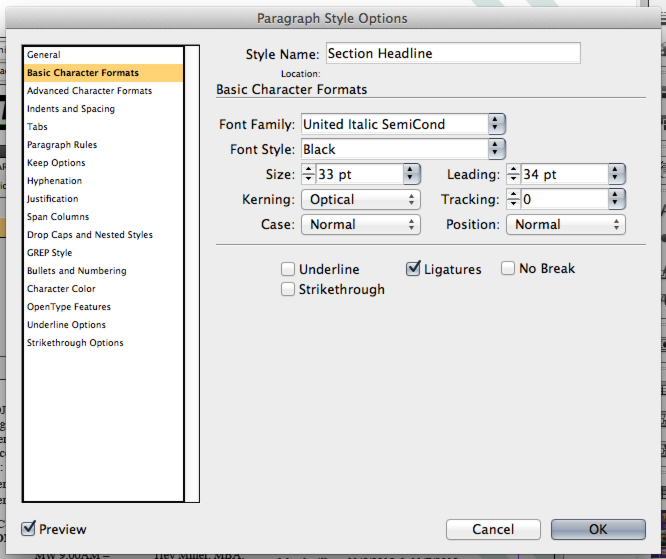Screen dimensions: 666x559
Task: Select Span Columns category
Action: pos(103,217)
